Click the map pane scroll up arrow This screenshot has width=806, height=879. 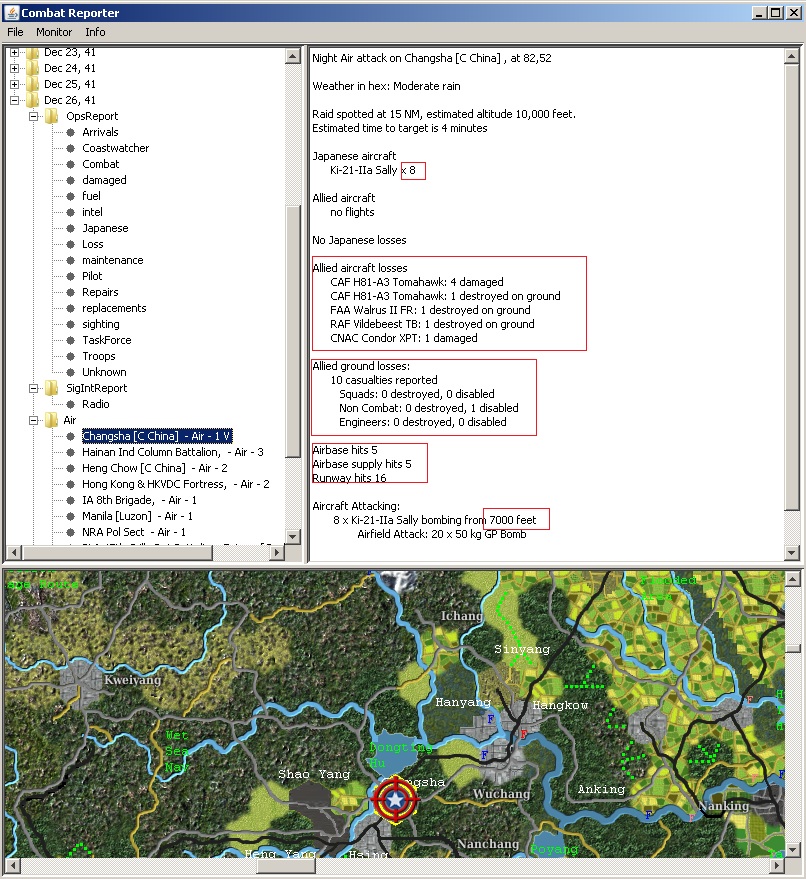coord(793,579)
